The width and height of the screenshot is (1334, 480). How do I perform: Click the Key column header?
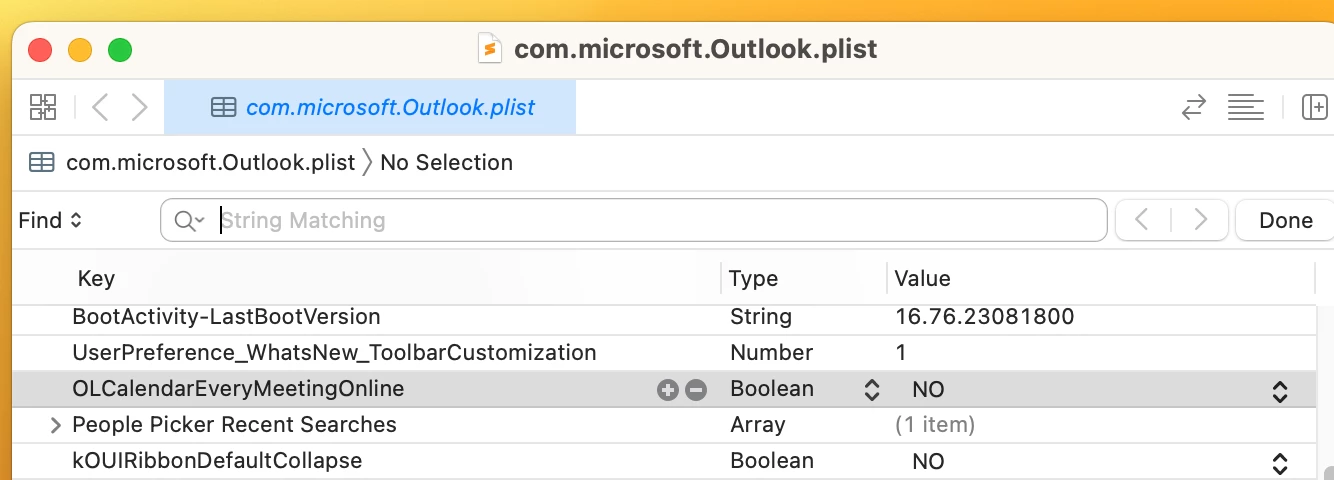click(96, 279)
